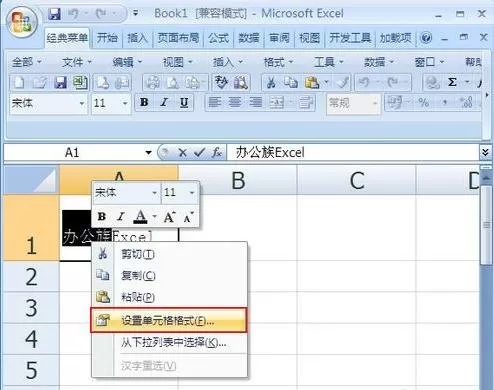This screenshot has height=390, width=494.
Task: Select column C header
Action: 356,180
